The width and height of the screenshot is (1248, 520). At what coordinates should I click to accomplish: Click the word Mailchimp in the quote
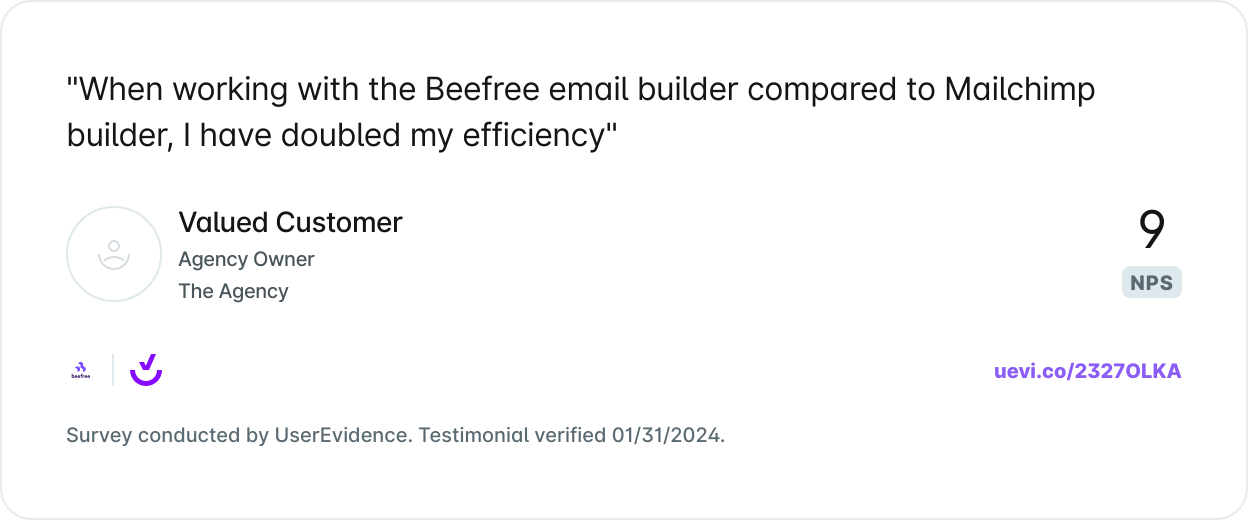(x=1020, y=90)
